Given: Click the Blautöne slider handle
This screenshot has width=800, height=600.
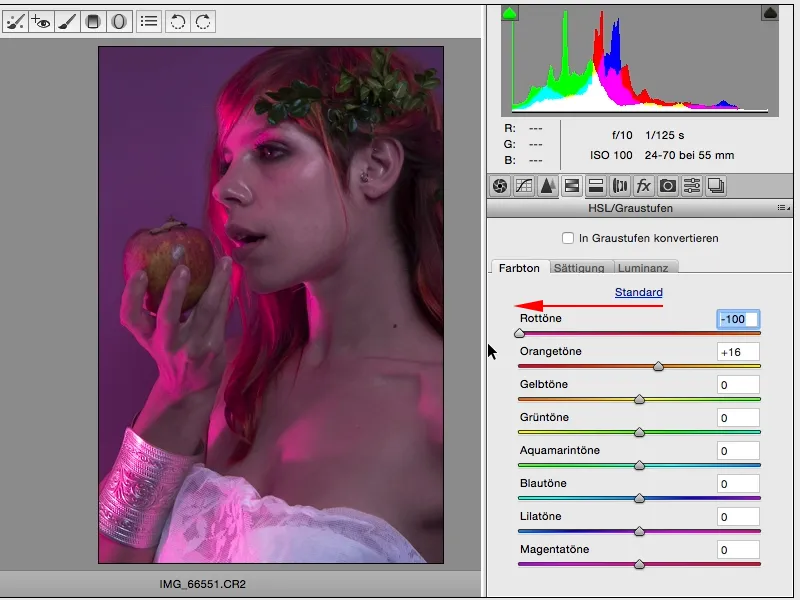Looking at the screenshot, I should click(639, 498).
